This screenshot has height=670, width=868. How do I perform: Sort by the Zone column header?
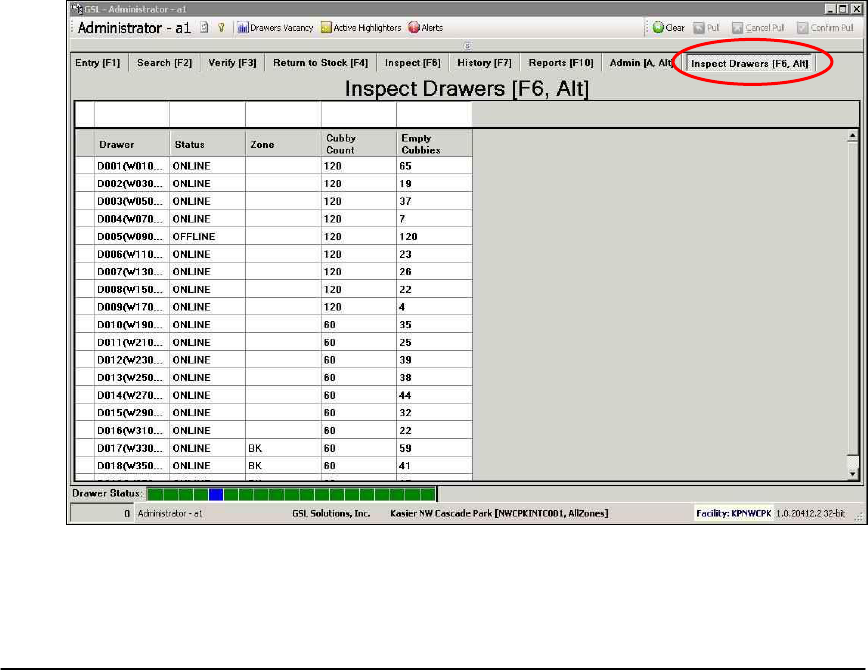(x=283, y=144)
